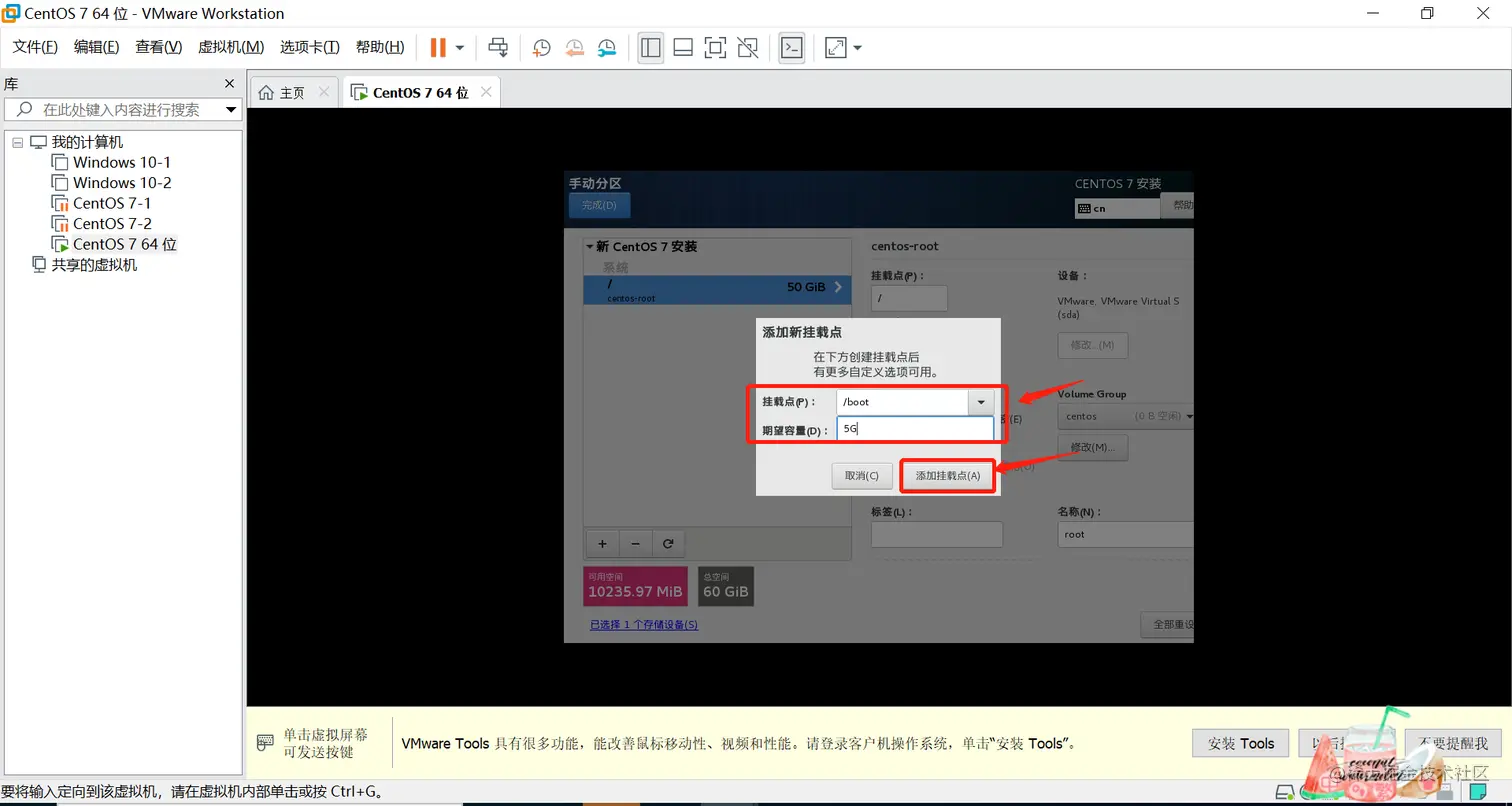This screenshot has height=806, width=1512.
Task: Open the 挂载点 dropdown arrow in dialog
Action: click(x=981, y=402)
